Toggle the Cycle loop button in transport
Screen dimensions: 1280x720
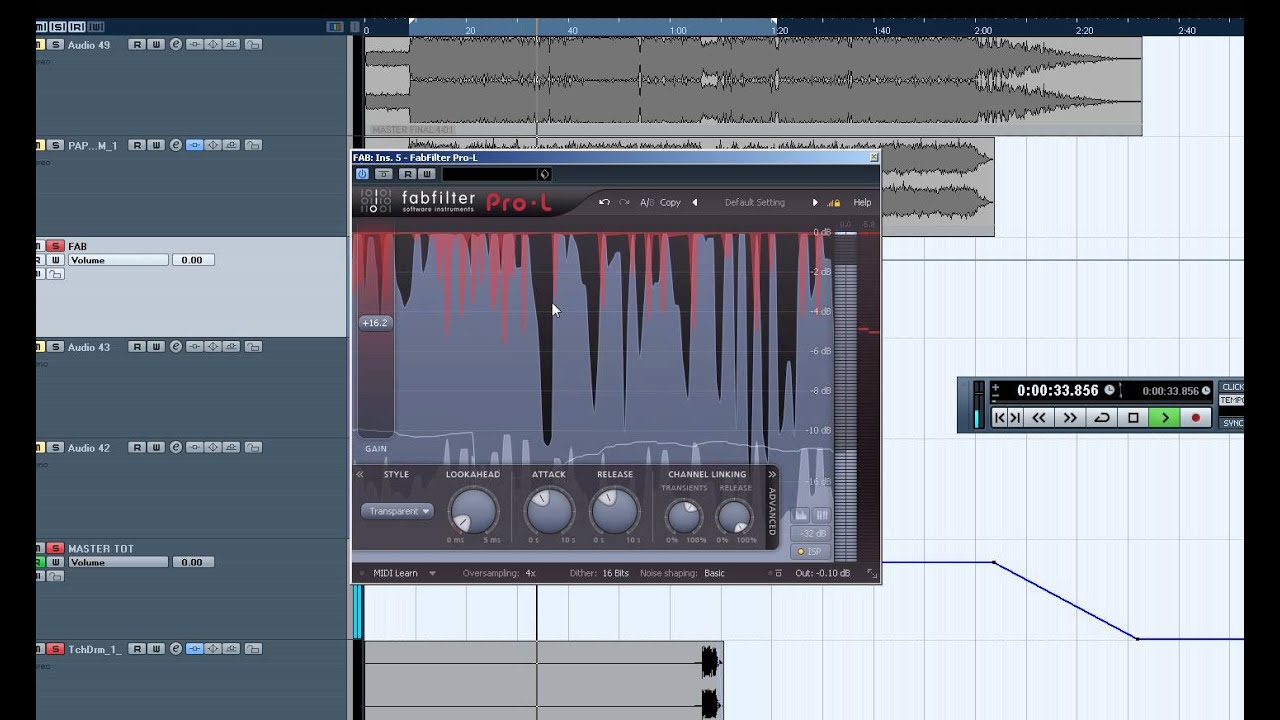coord(1102,418)
